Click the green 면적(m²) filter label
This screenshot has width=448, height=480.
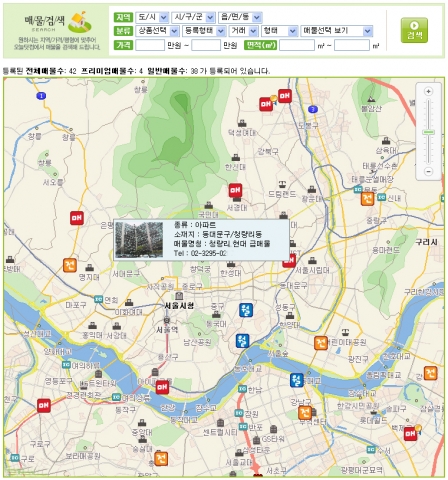click(x=261, y=45)
